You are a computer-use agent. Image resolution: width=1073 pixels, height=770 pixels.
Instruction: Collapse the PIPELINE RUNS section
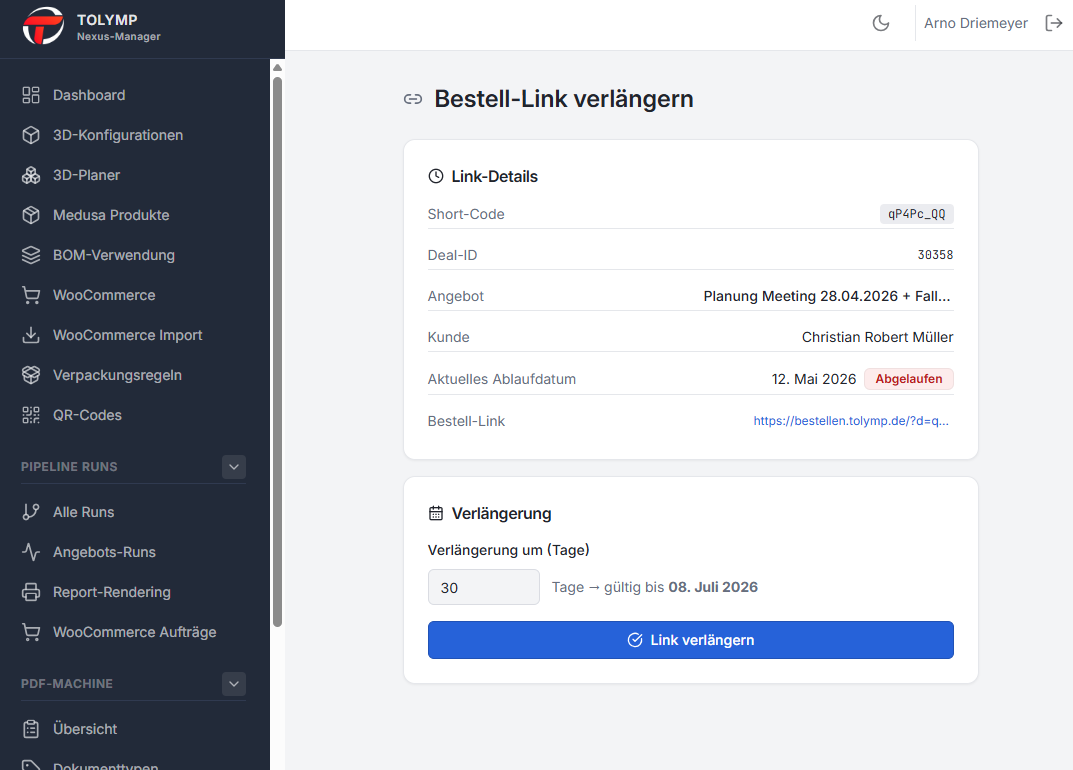[x=234, y=467]
